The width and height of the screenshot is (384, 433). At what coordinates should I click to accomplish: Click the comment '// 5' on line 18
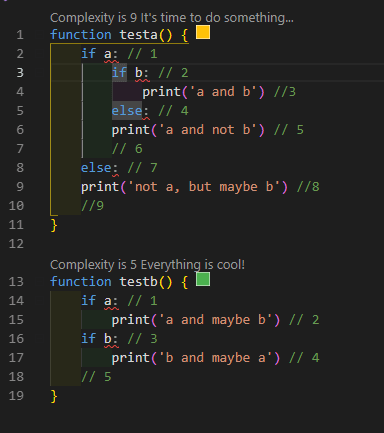[x=96, y=377]
